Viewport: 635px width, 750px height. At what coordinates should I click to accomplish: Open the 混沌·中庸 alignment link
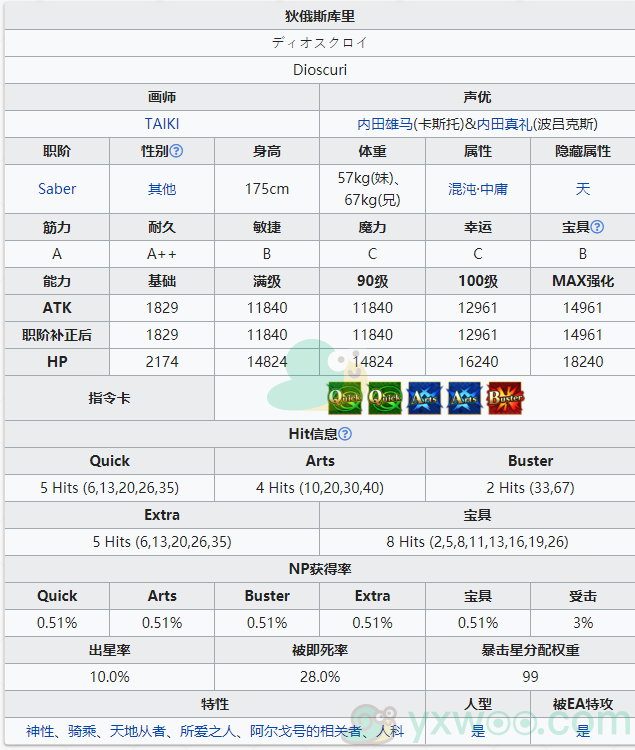pos(478,189)
